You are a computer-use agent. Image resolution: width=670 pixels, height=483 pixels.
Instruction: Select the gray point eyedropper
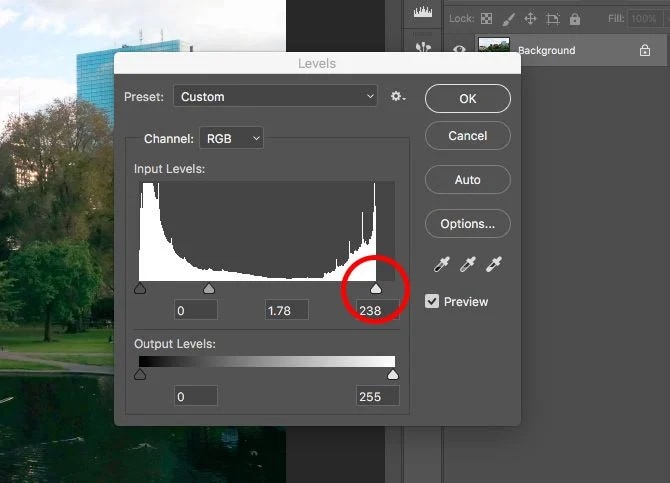pos(467,265)
